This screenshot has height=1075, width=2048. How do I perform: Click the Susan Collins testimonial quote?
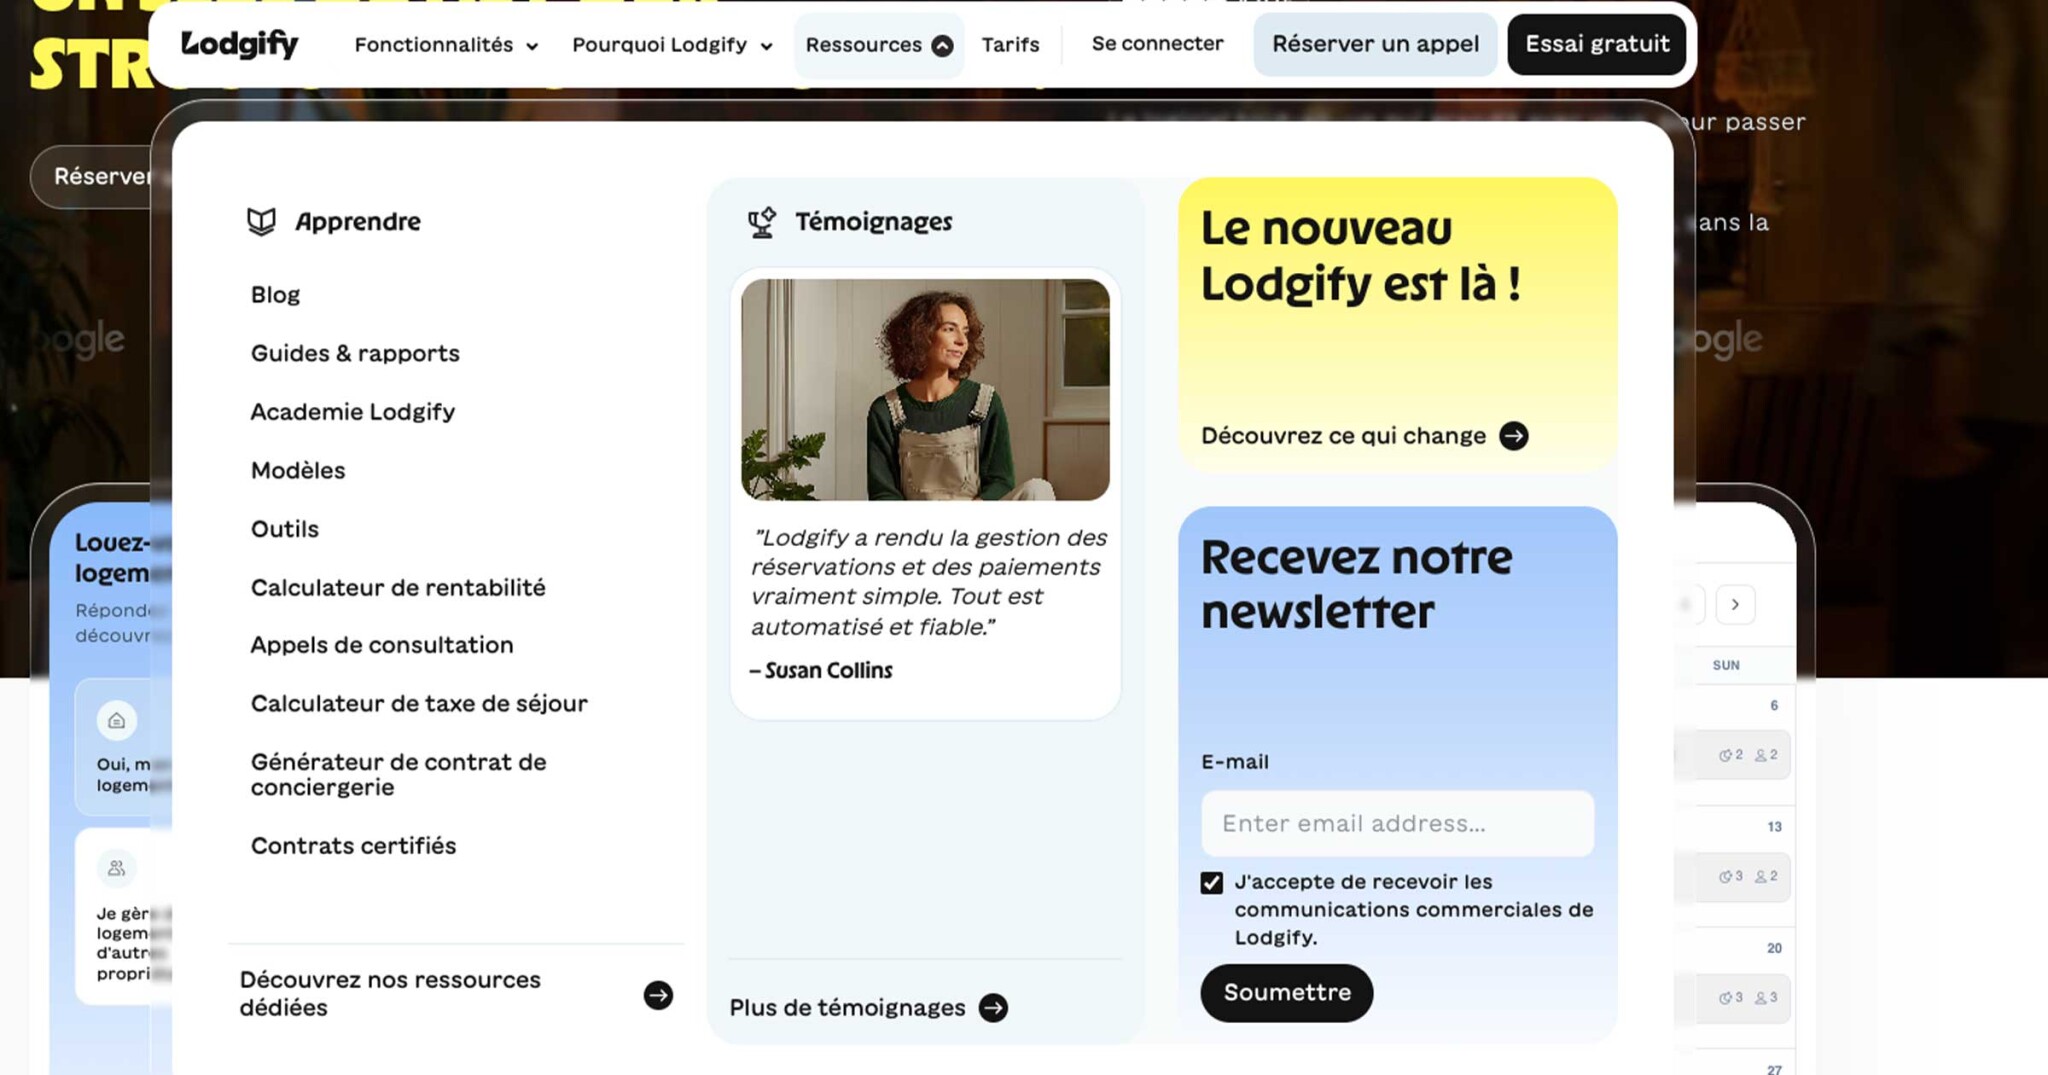928,582
